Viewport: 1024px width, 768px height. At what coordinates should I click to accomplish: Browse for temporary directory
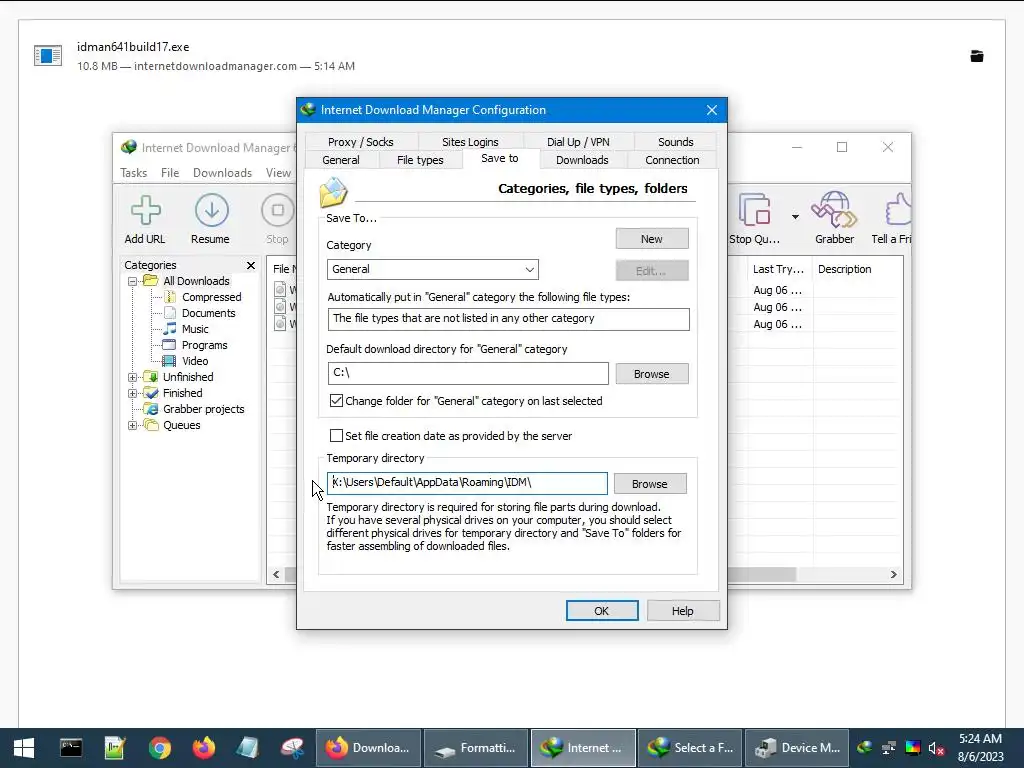point(650,484)
